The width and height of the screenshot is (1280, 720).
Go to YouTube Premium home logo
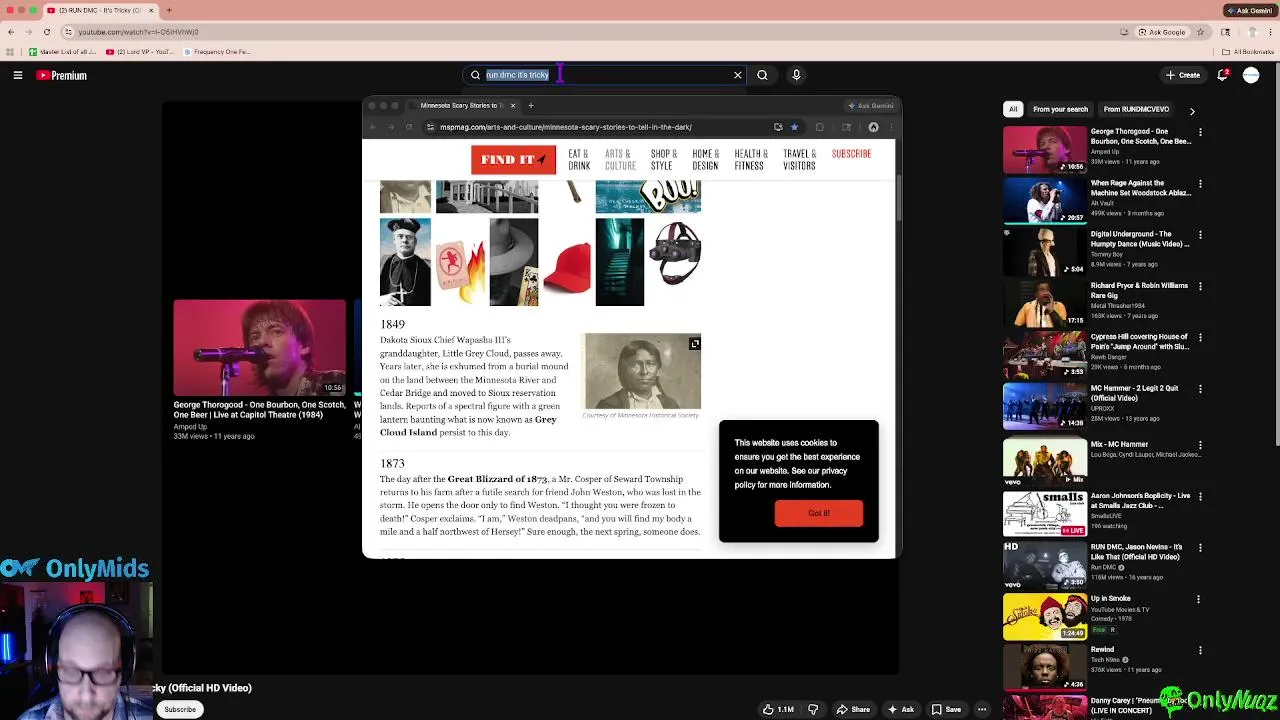[62, 75]
